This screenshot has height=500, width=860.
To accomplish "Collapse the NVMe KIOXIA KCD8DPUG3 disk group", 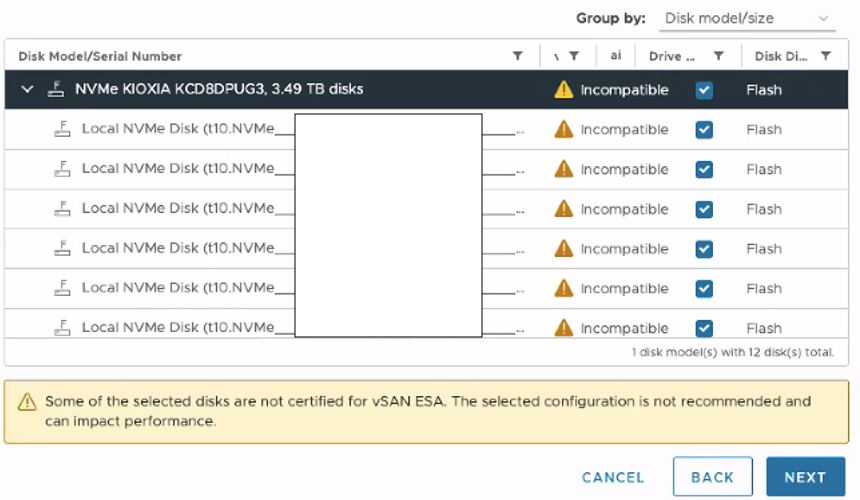I will (27, 90).
